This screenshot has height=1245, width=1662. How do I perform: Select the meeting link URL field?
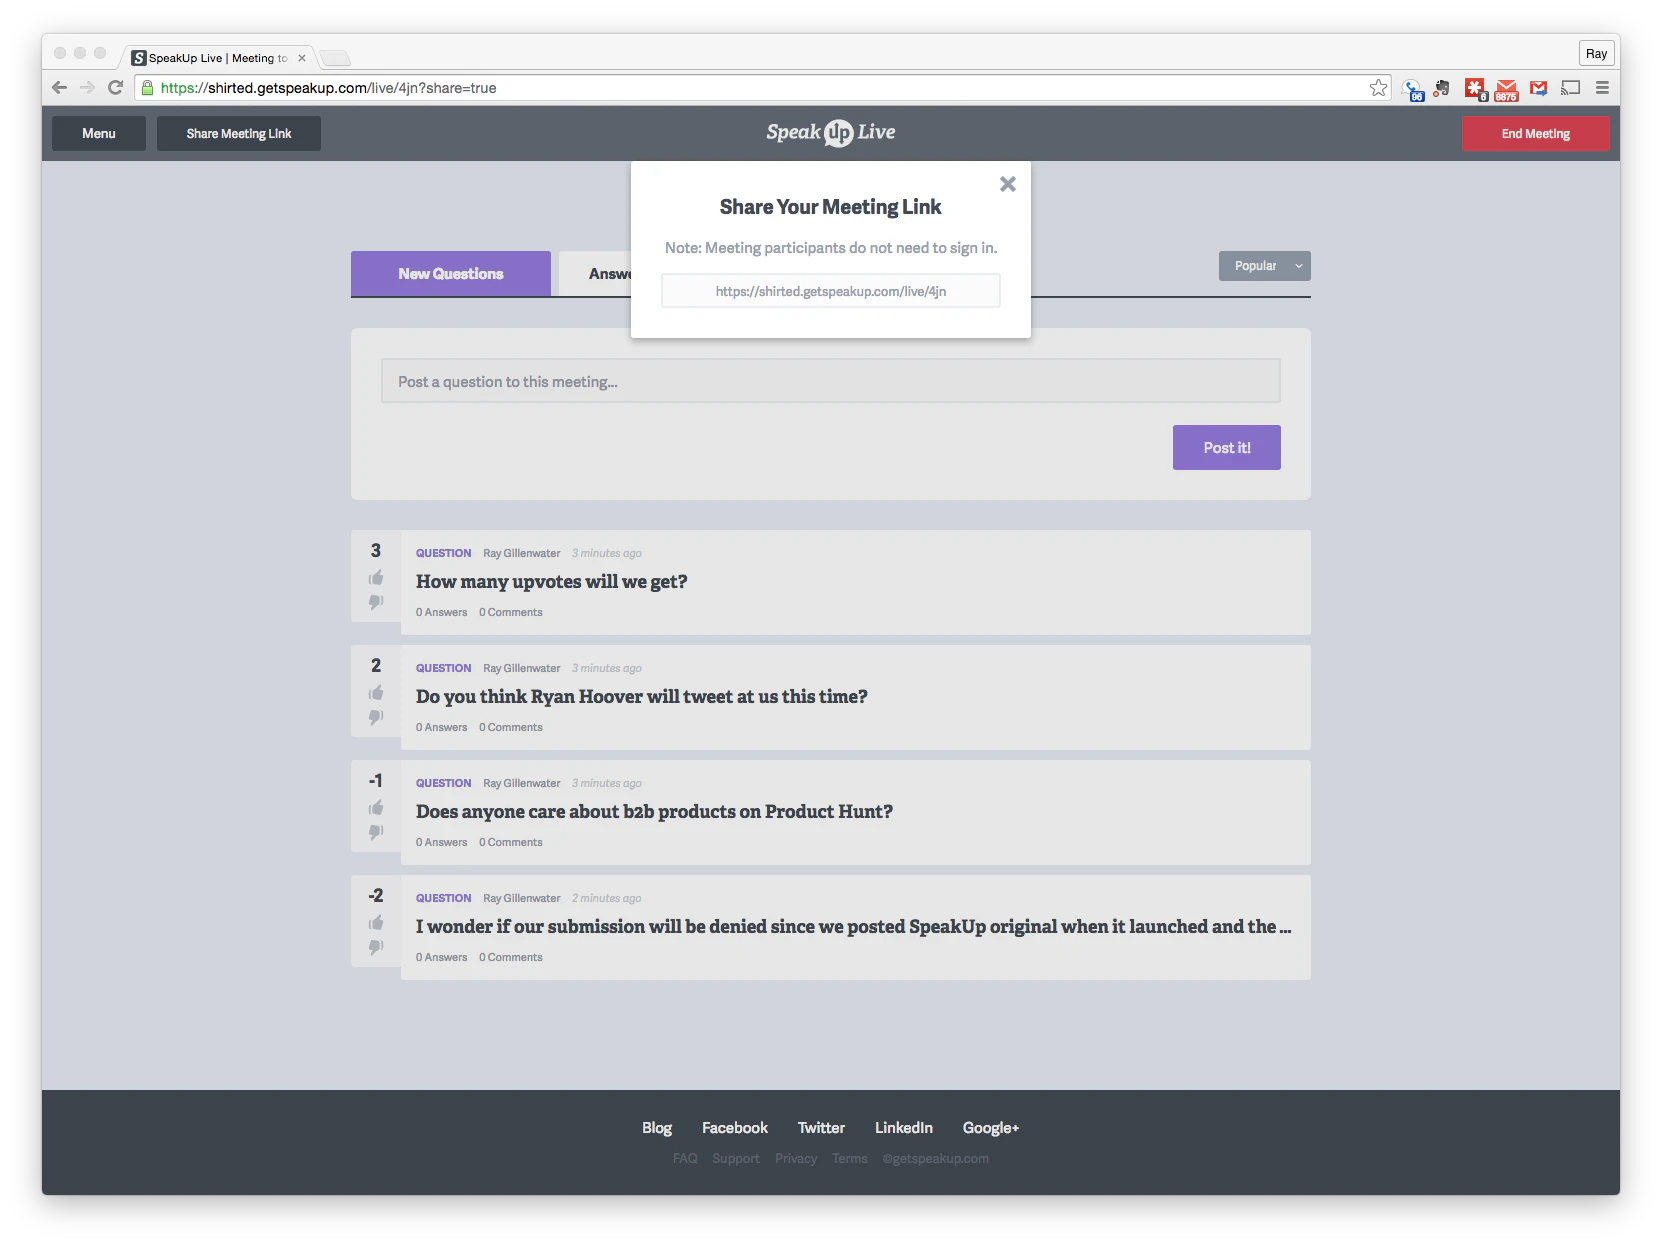[x=831, y=291]
